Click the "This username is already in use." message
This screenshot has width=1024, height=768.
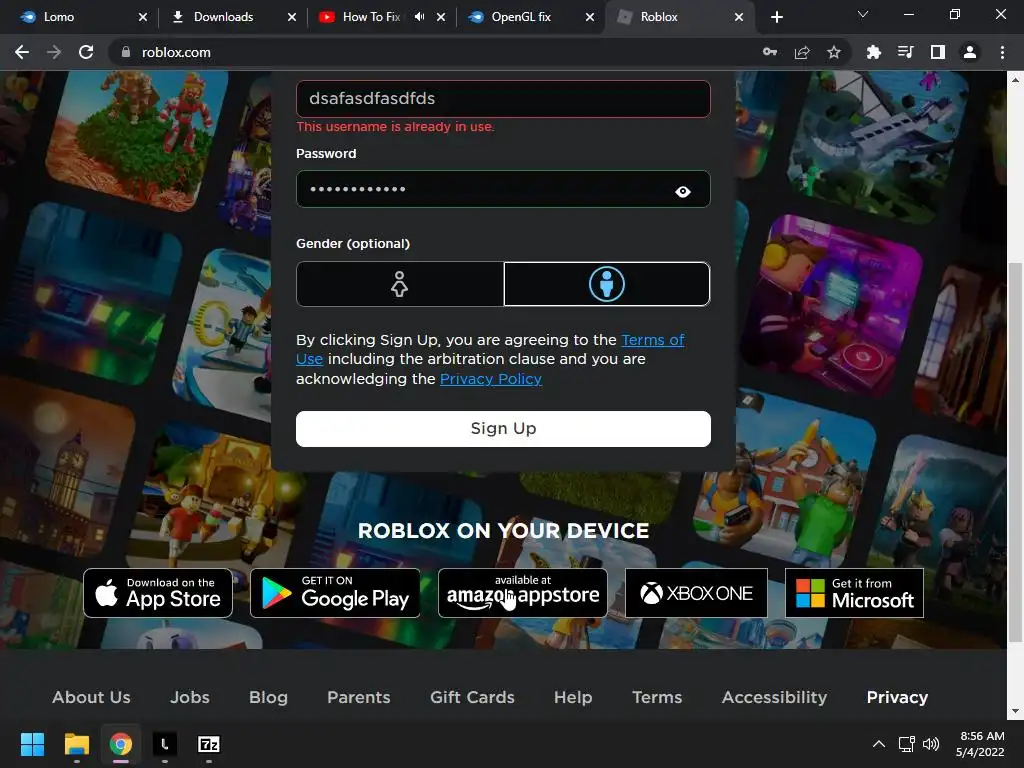pyautogui.click(x=395, y=127)
